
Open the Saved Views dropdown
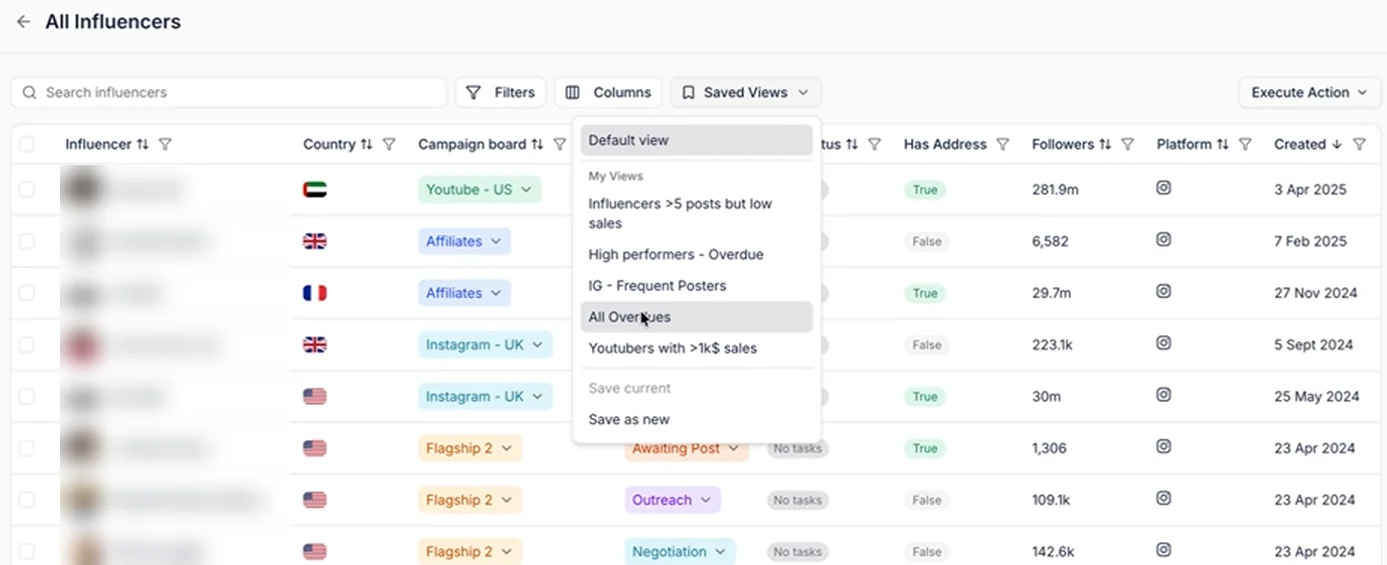(746, 92)
